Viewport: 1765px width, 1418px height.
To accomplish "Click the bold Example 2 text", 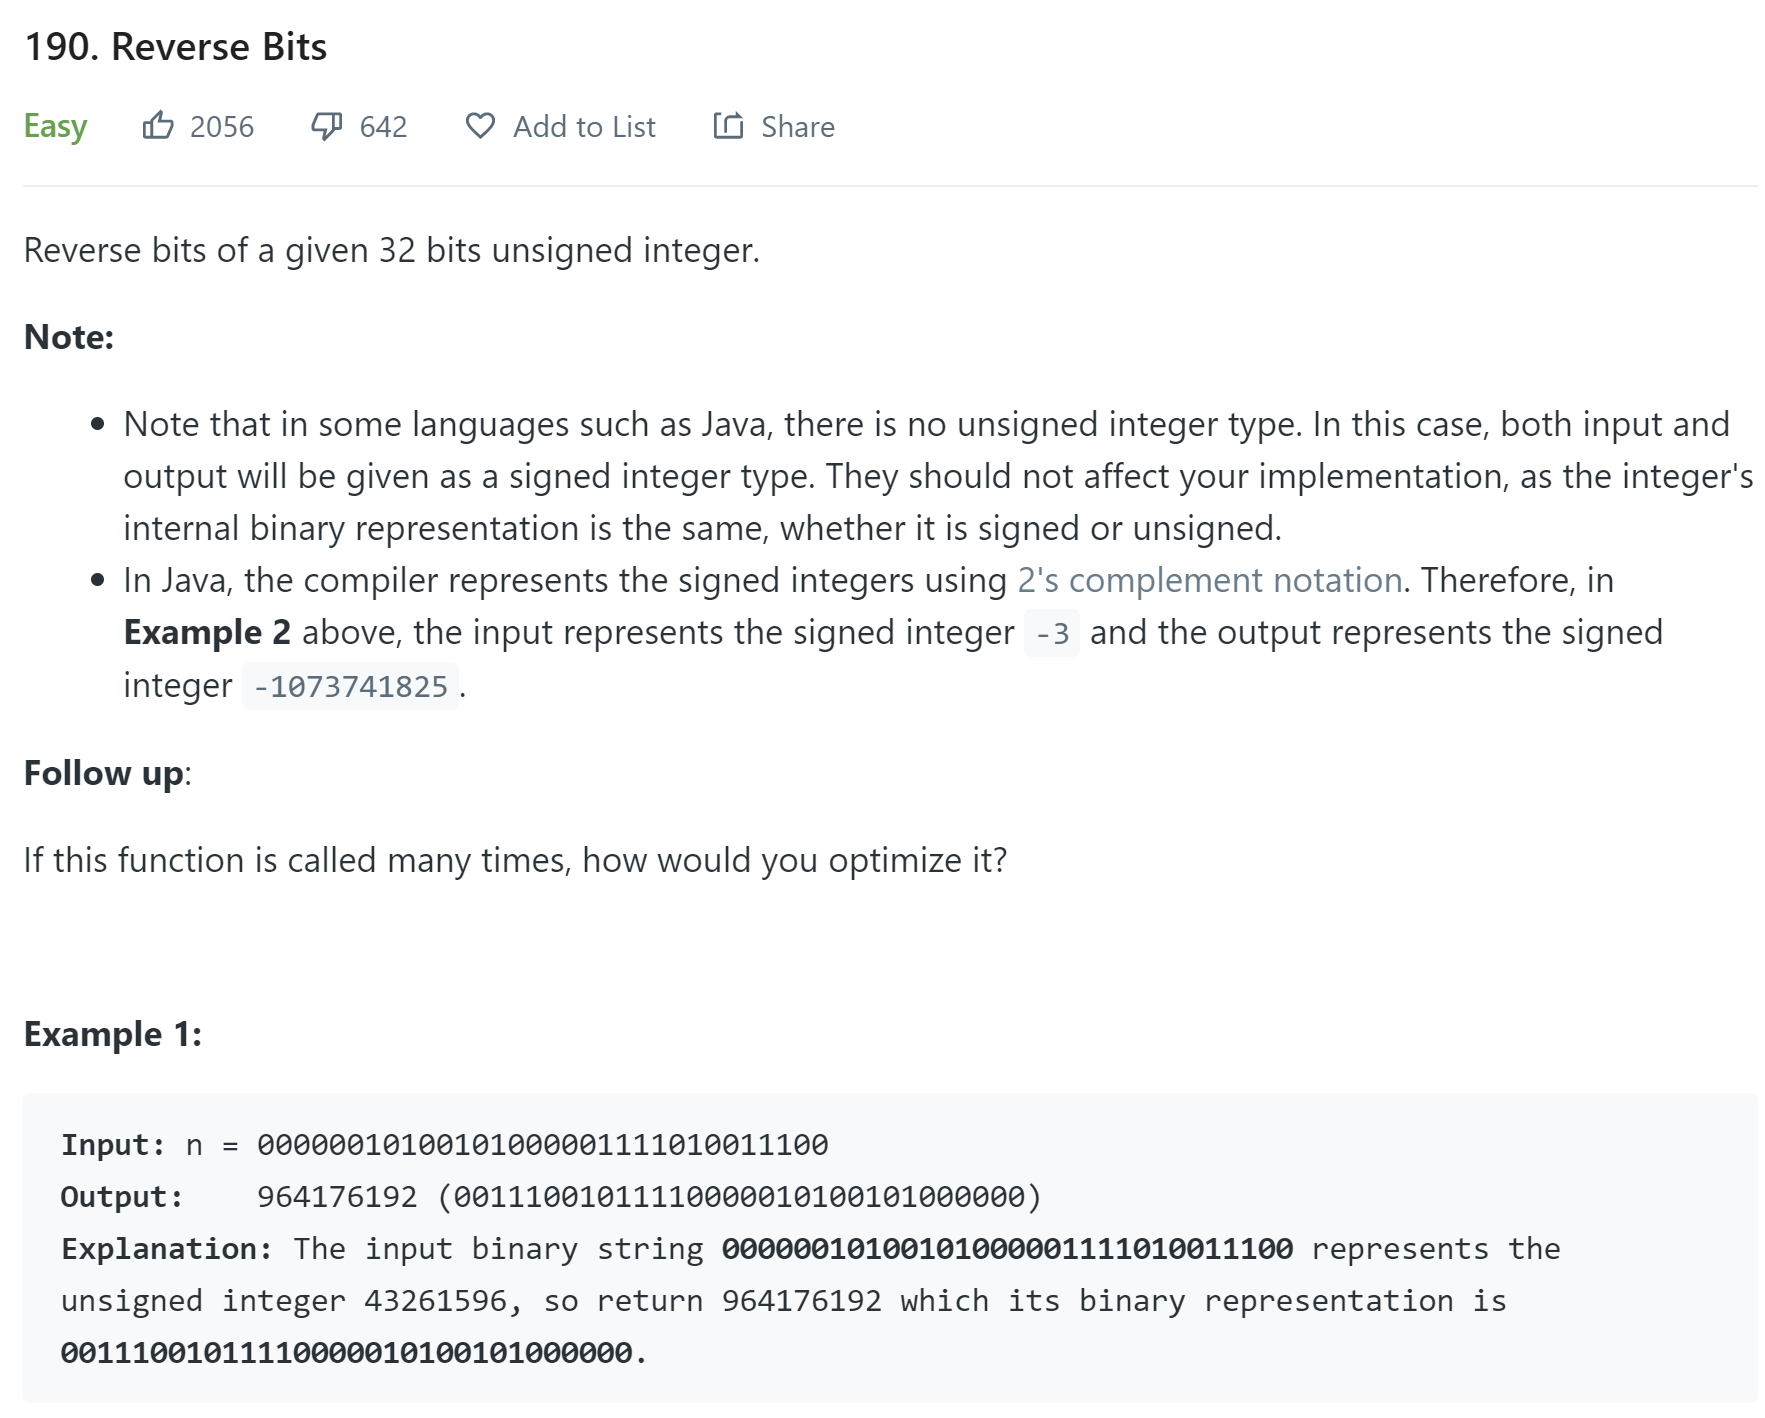I will point(207,633).
